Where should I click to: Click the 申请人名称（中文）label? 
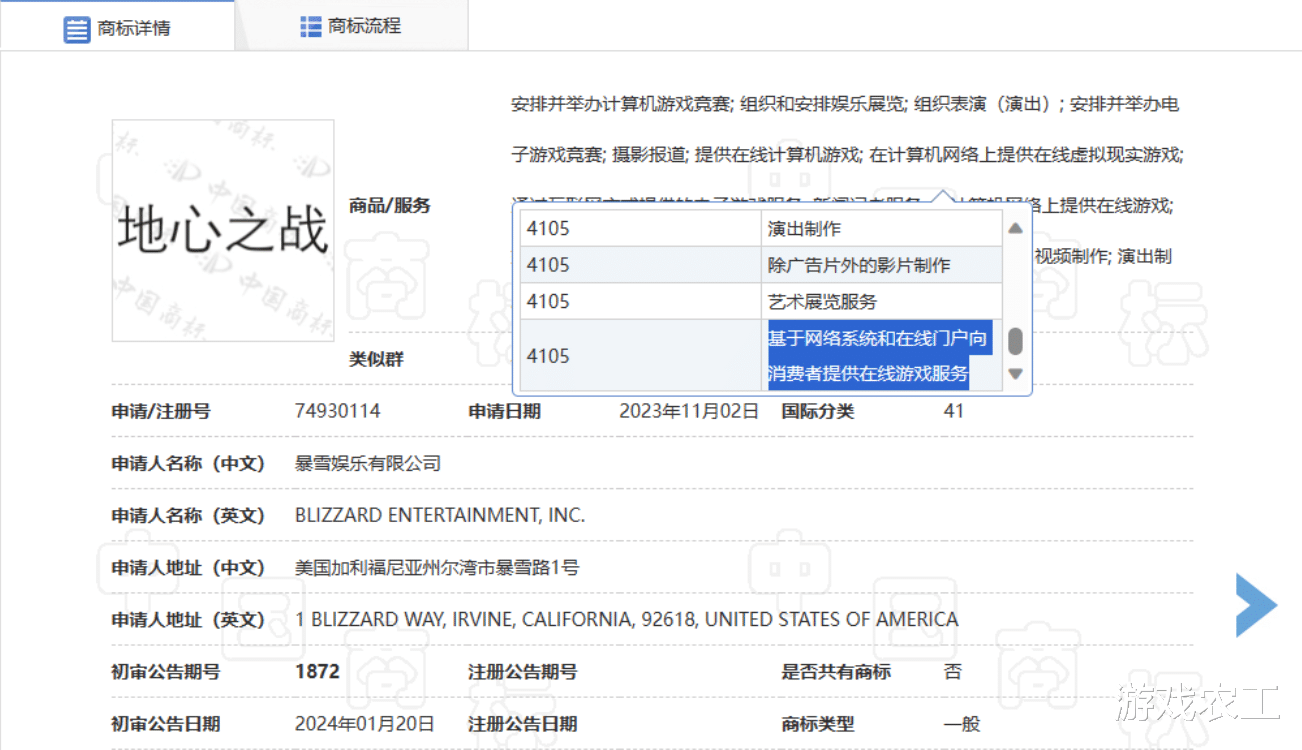click(188, 463)
